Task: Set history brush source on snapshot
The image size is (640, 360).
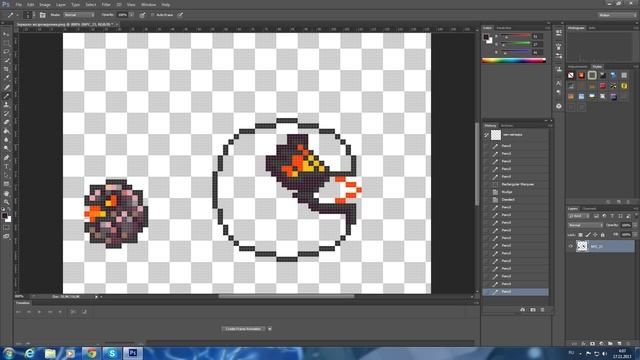Action: [487, 135]
